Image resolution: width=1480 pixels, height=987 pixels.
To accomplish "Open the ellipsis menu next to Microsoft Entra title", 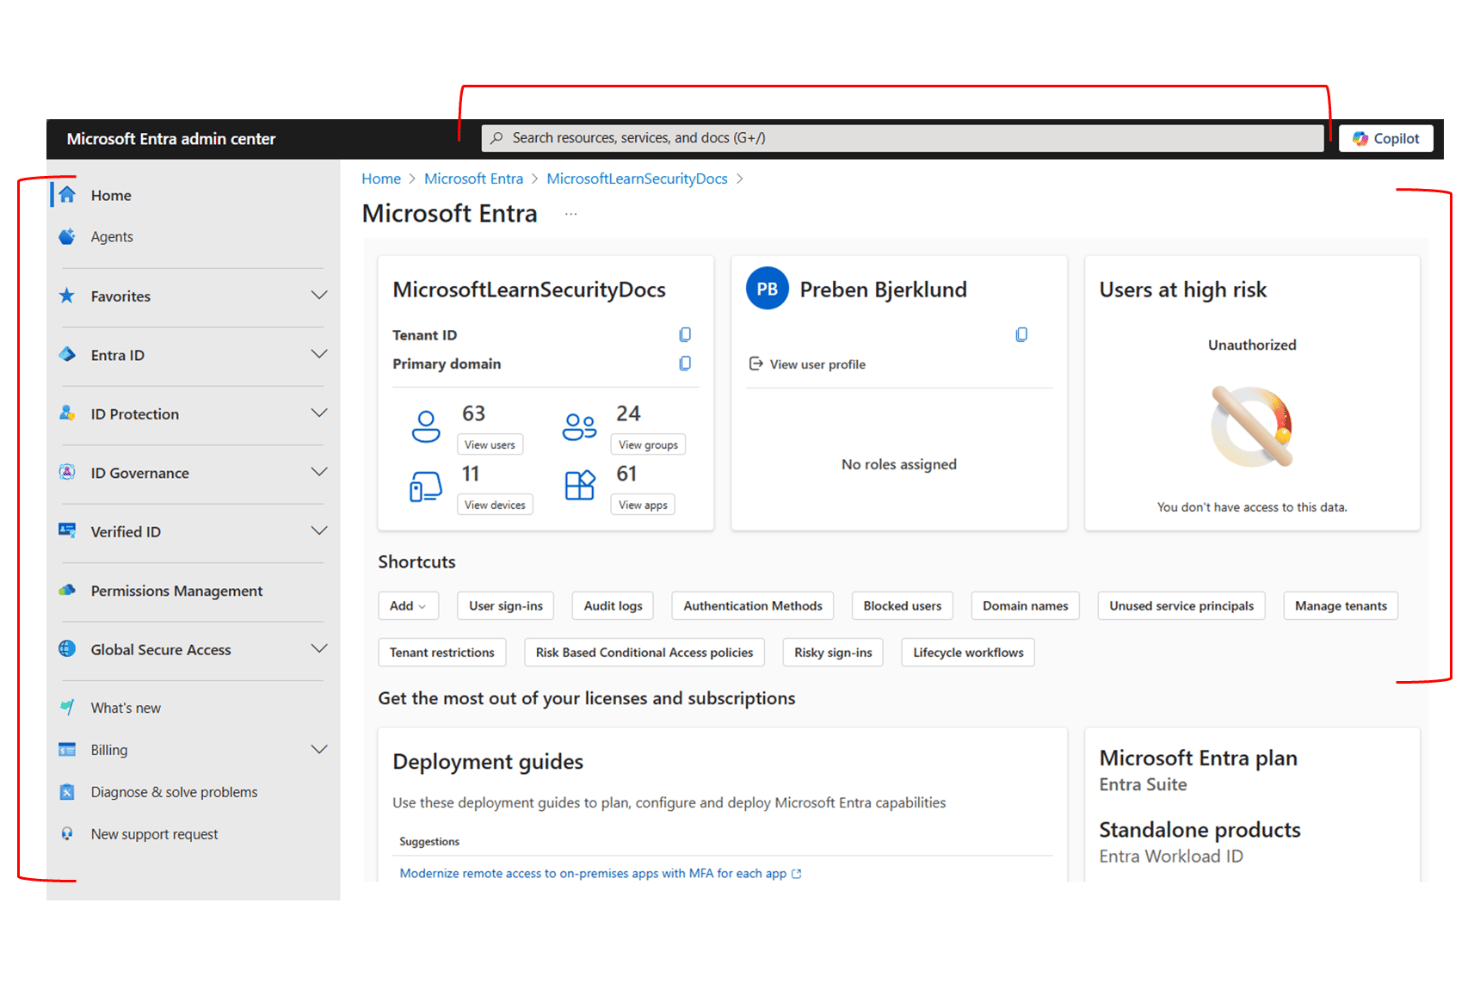I will point(571,214).
